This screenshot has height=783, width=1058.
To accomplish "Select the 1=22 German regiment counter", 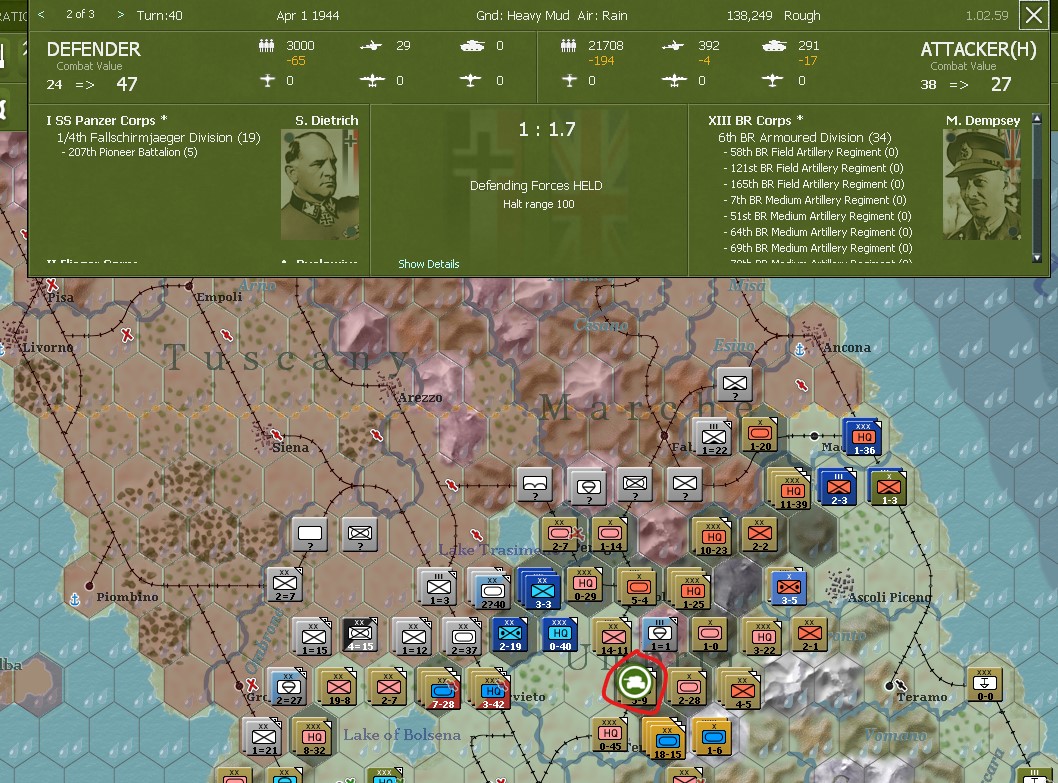I will (713, 437).
